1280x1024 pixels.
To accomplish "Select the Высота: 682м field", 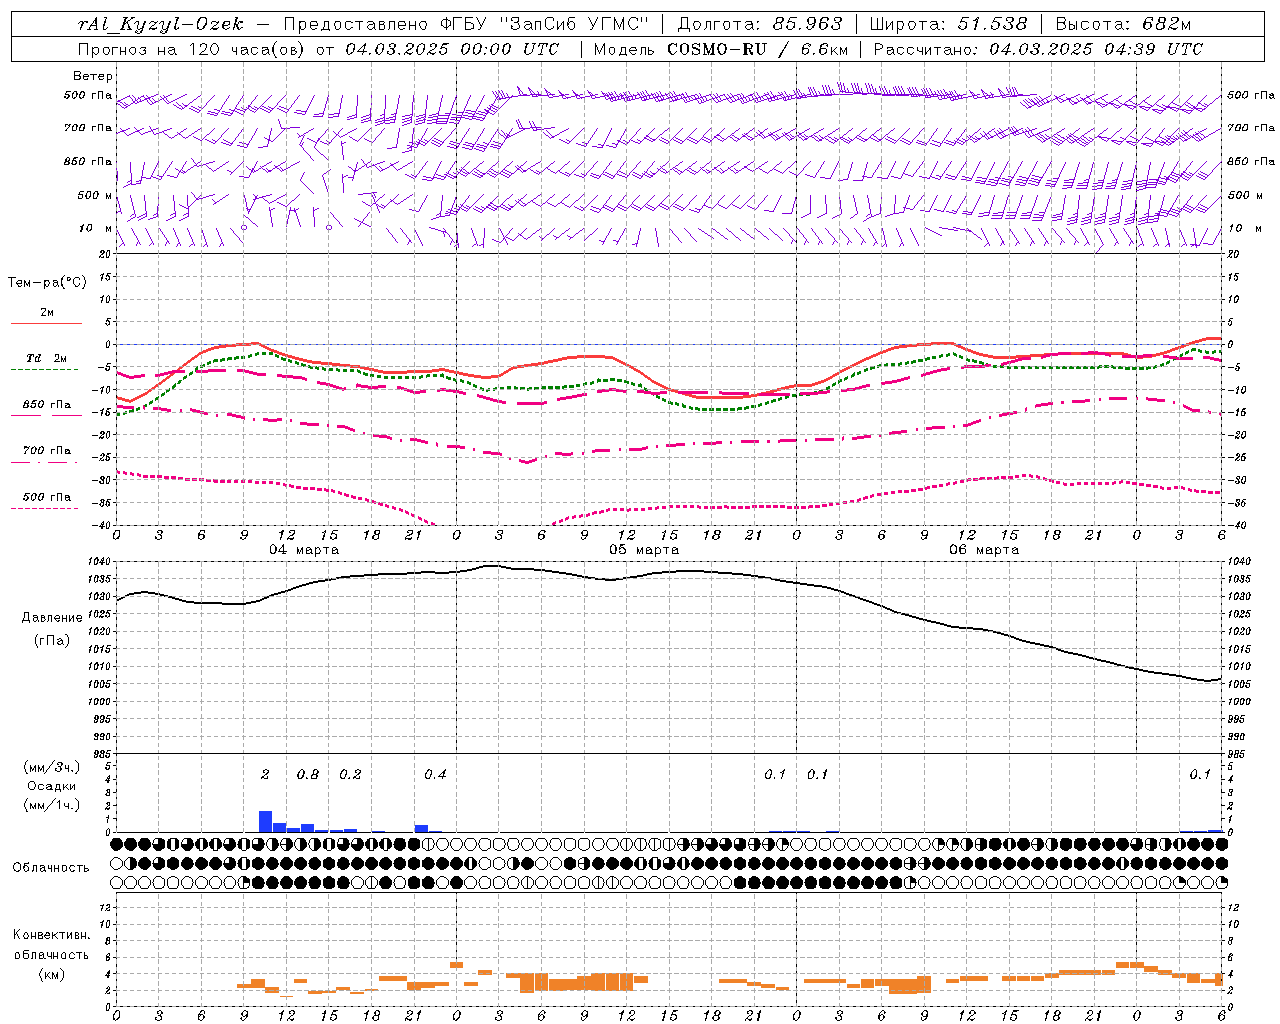I will coord(1123,24).
